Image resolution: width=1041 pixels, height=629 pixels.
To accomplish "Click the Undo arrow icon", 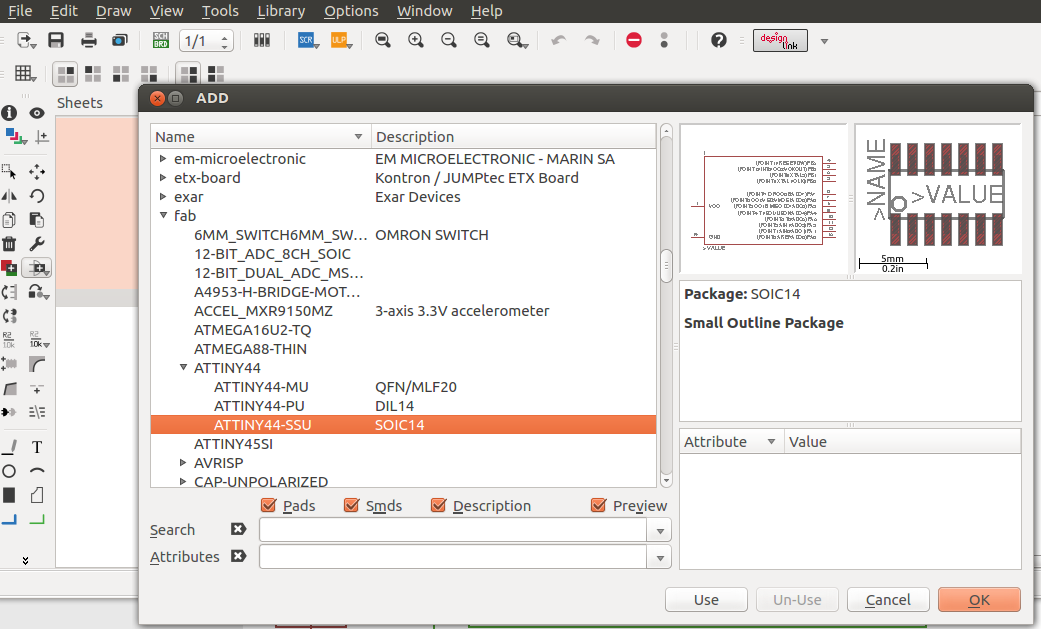I will pos(558,41).
